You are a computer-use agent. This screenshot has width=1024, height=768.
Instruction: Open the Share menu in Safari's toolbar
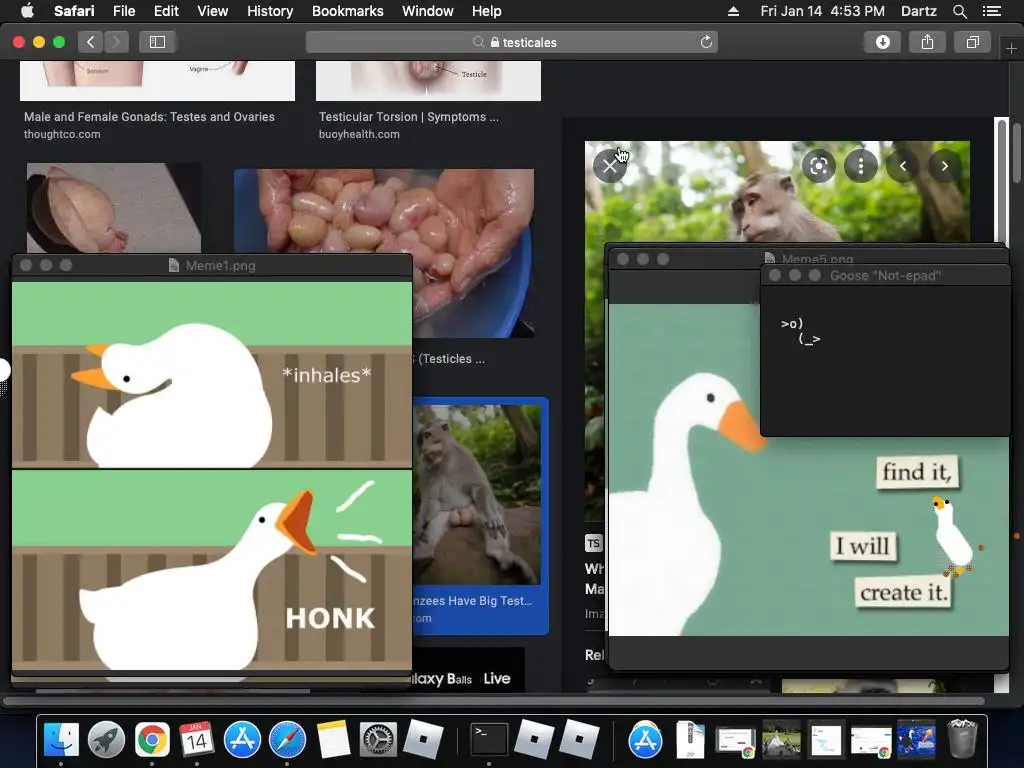tap(927, 42)
